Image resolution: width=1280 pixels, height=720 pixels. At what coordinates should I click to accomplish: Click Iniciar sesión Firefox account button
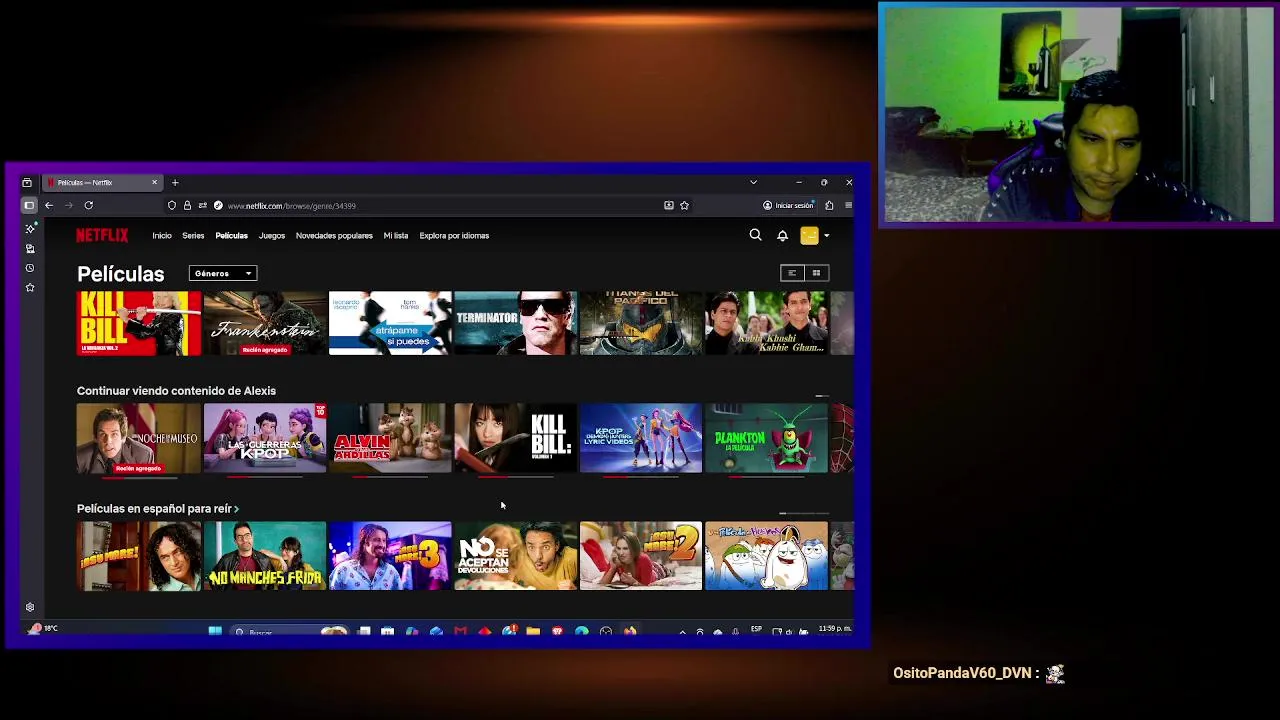tap(788, 205)
